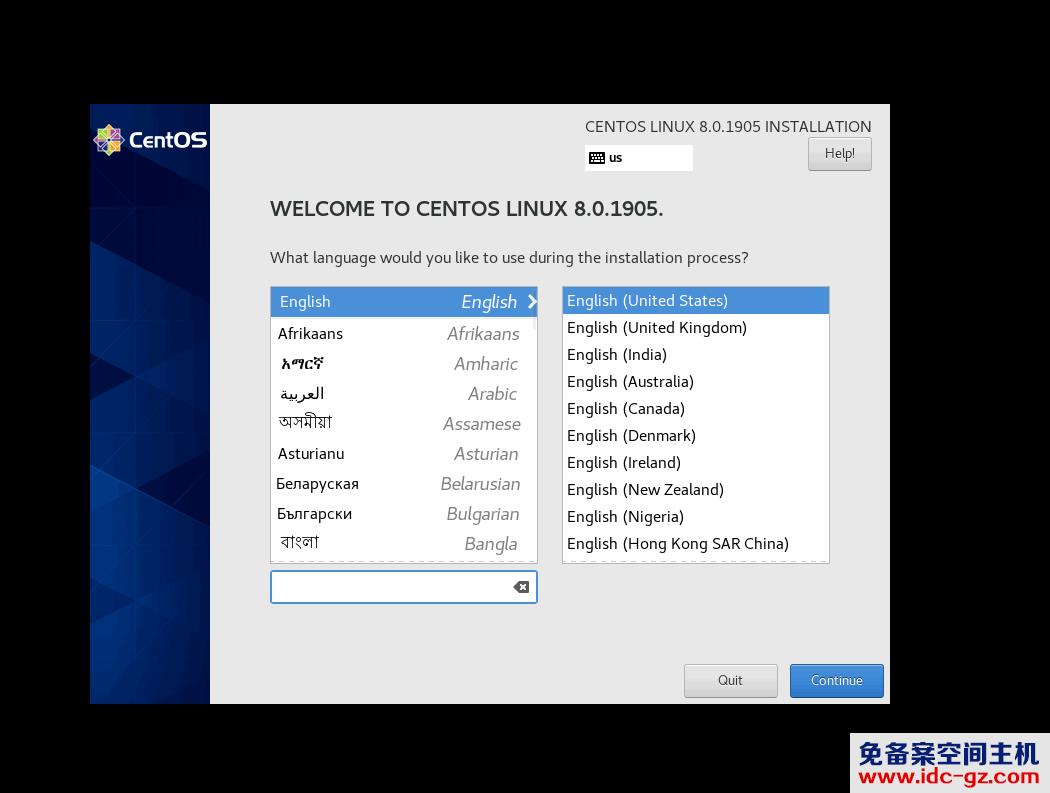The image size is (1050, 793).
Task: Select the Arabic language row
Action: 404,394
